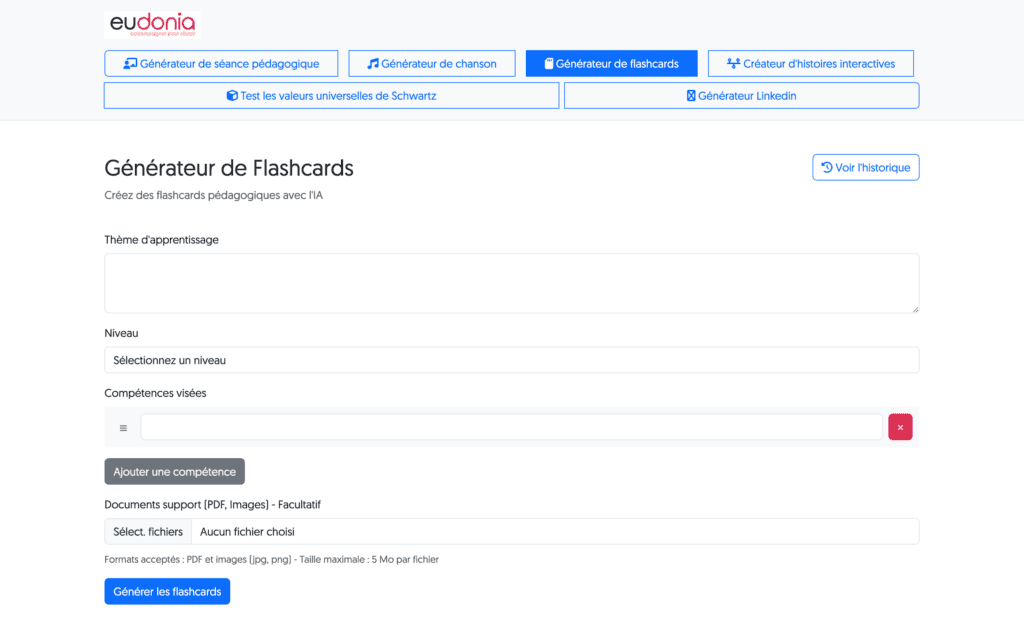Remove the compétence with red X button
Screen dimensions: 1024x638
click(x=900, y=427)
